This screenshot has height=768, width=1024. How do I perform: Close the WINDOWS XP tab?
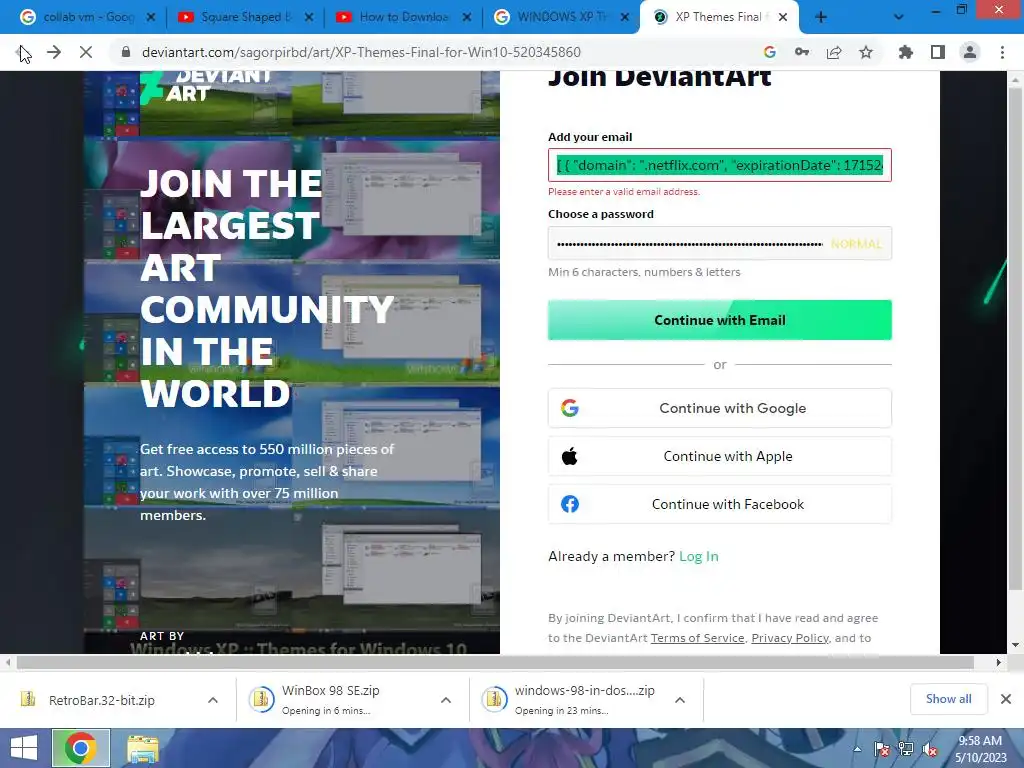tap(625, 18)
